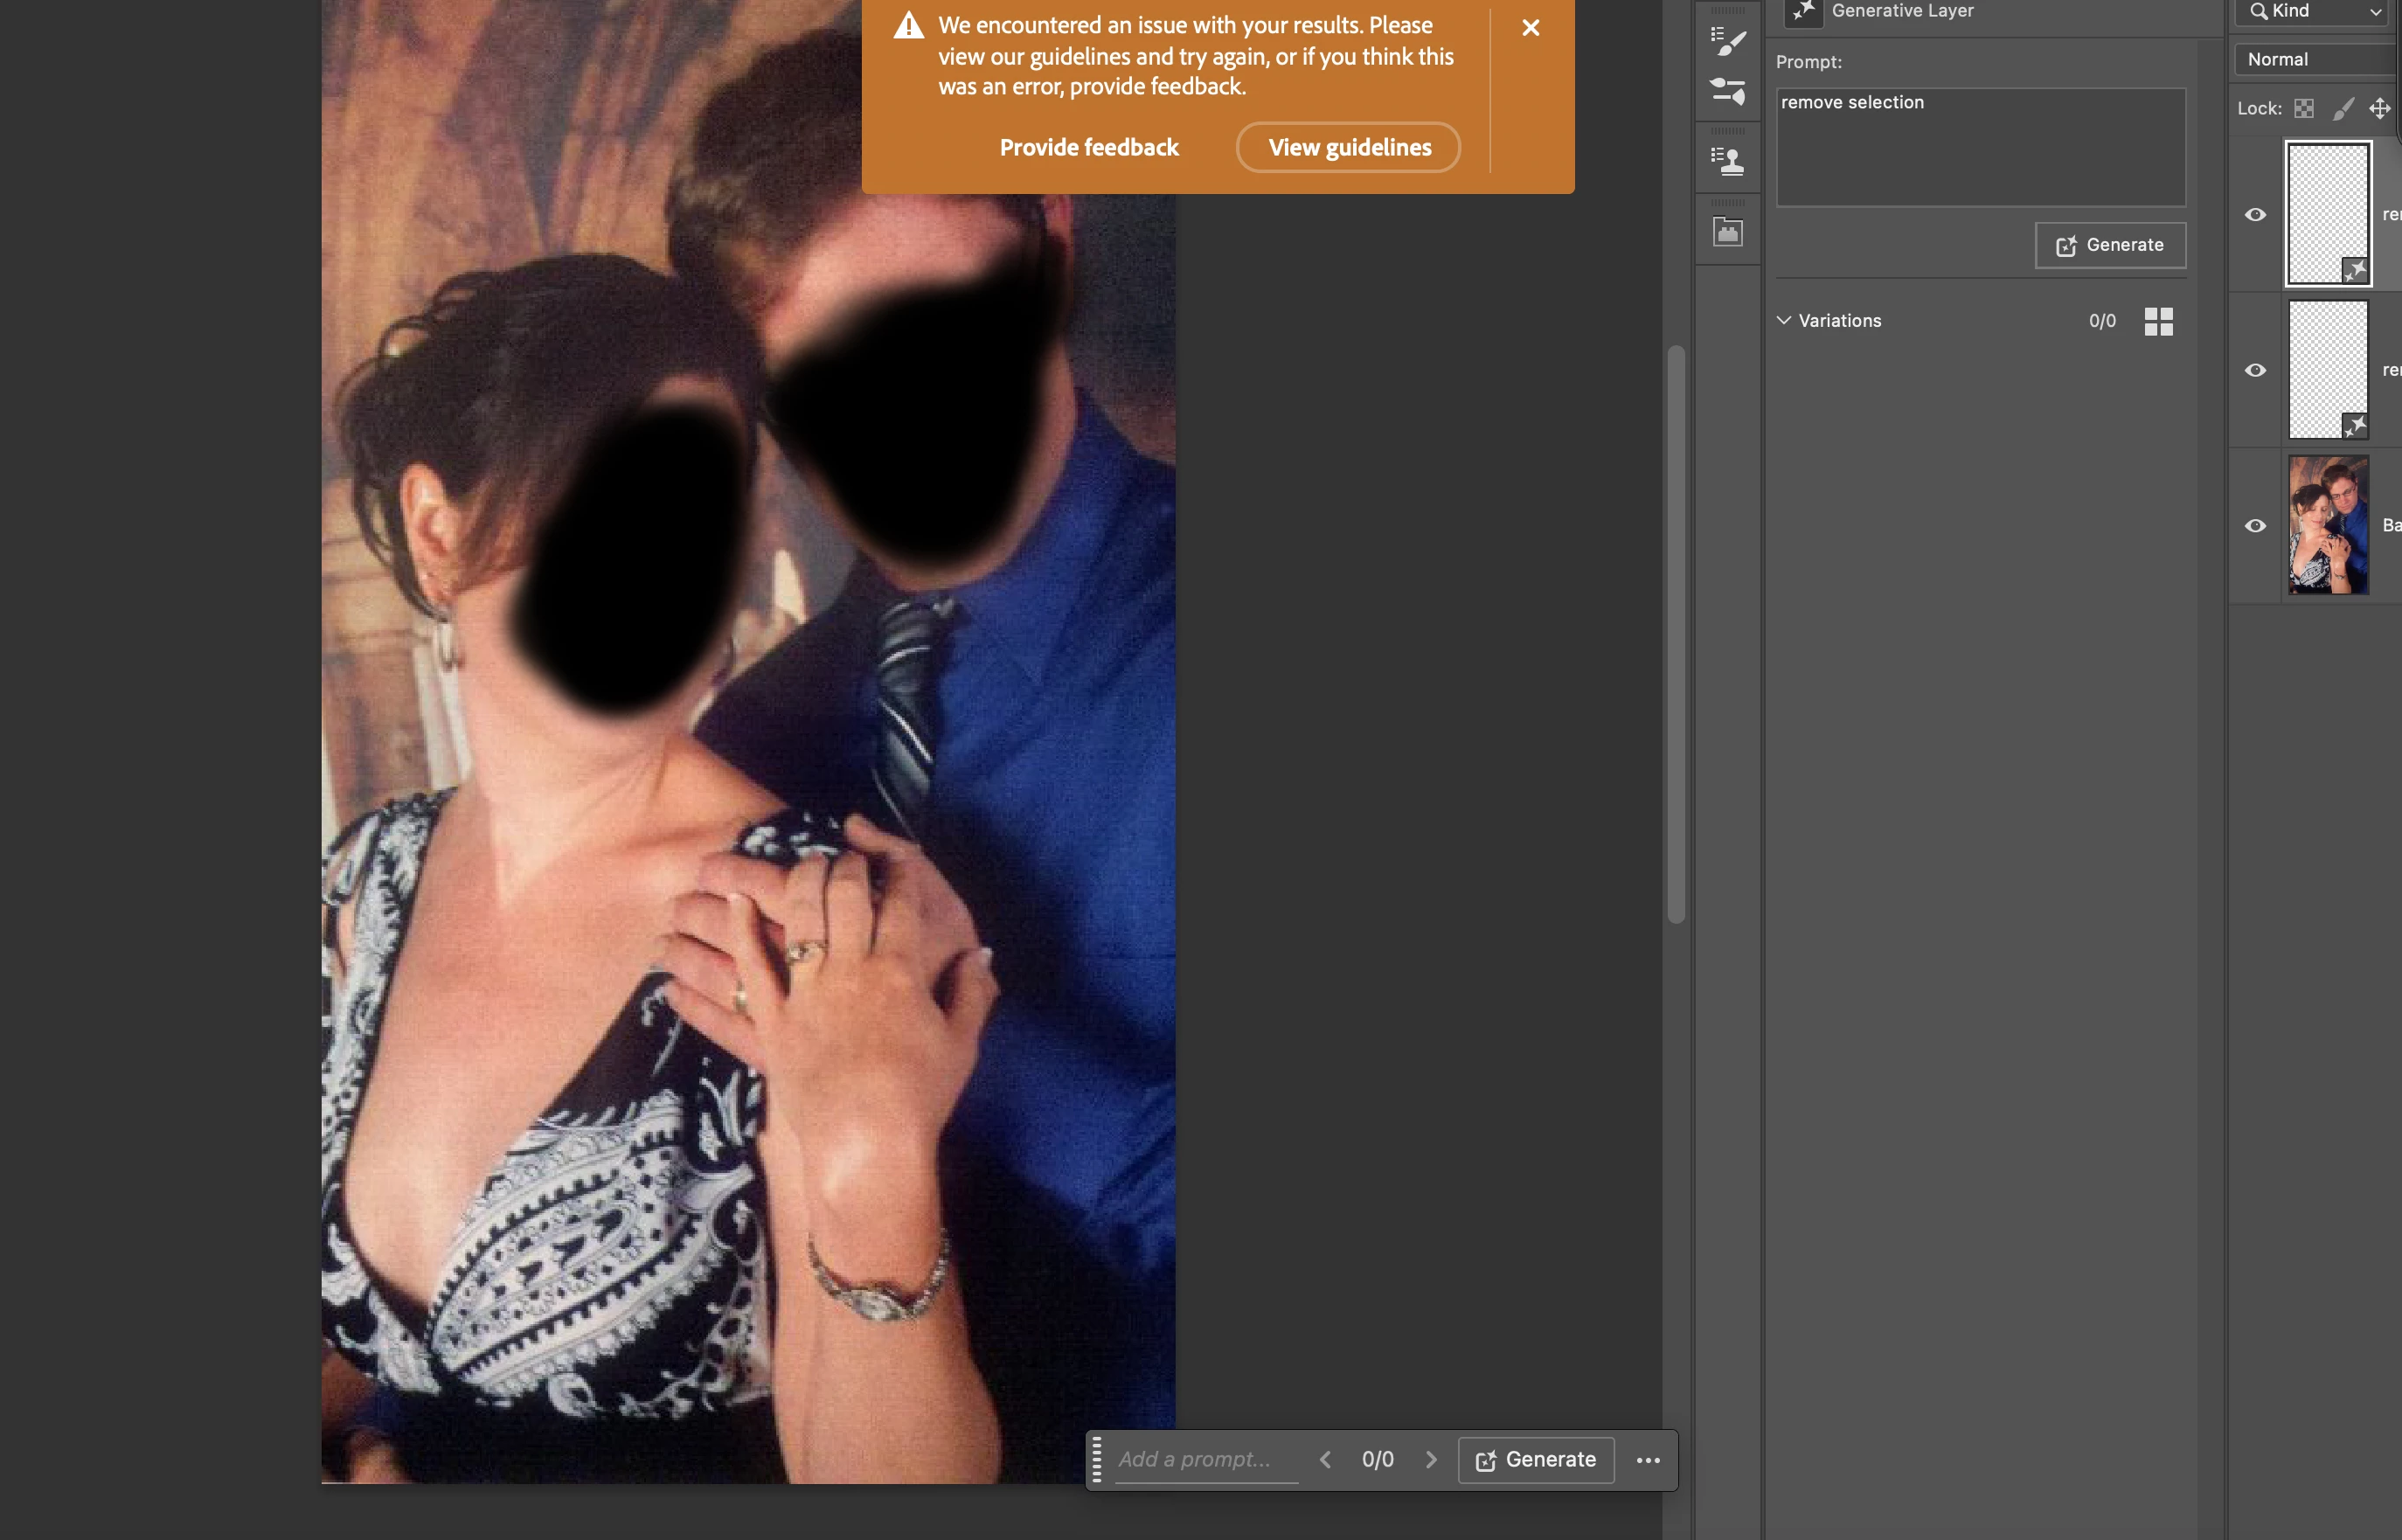Click Provide feedback in the warning
This screenshot has width=2402, height=1540.
point(1089,148)
